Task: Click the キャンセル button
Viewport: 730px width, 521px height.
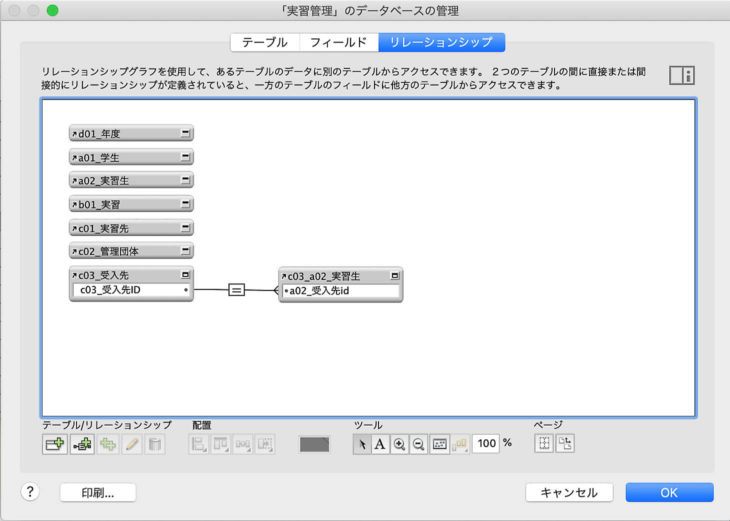Action: coord(569,493)
